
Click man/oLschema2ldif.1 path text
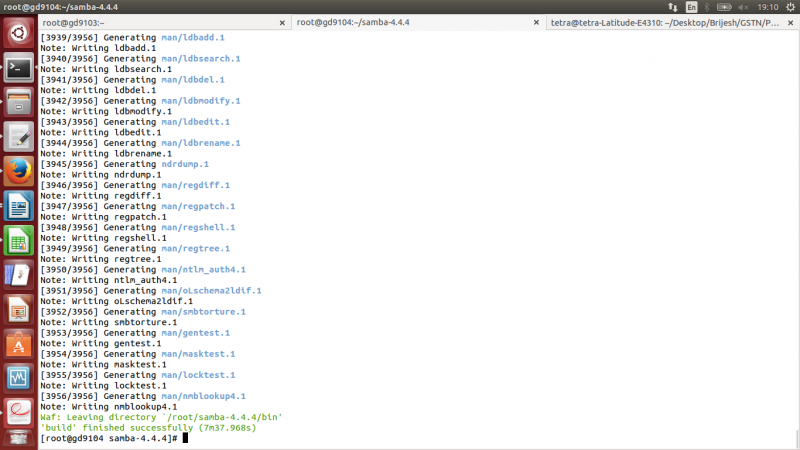click(x=211, y=291)
